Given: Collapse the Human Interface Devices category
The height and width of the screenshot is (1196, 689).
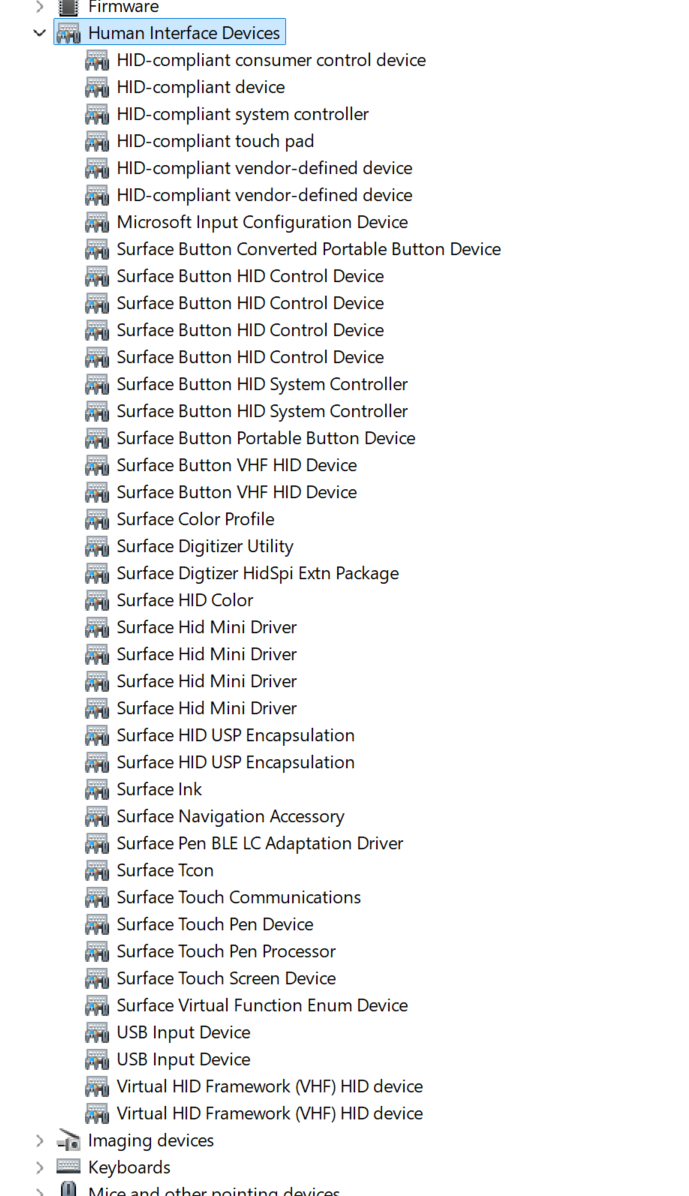Looking at the screenshot, I should click(39, 32).
